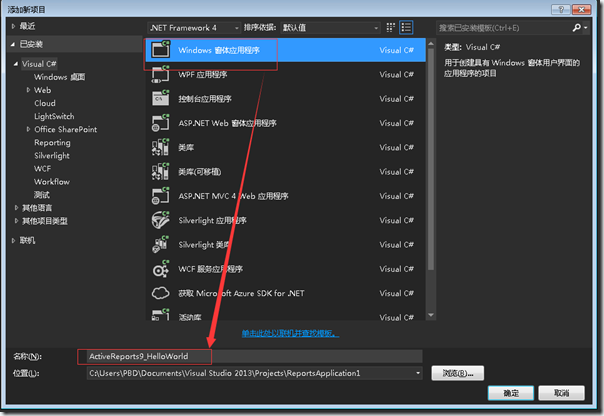604x416 pixels.
Task: Open the .NET Framework 4 dropdown
Action: click(194, 28)
